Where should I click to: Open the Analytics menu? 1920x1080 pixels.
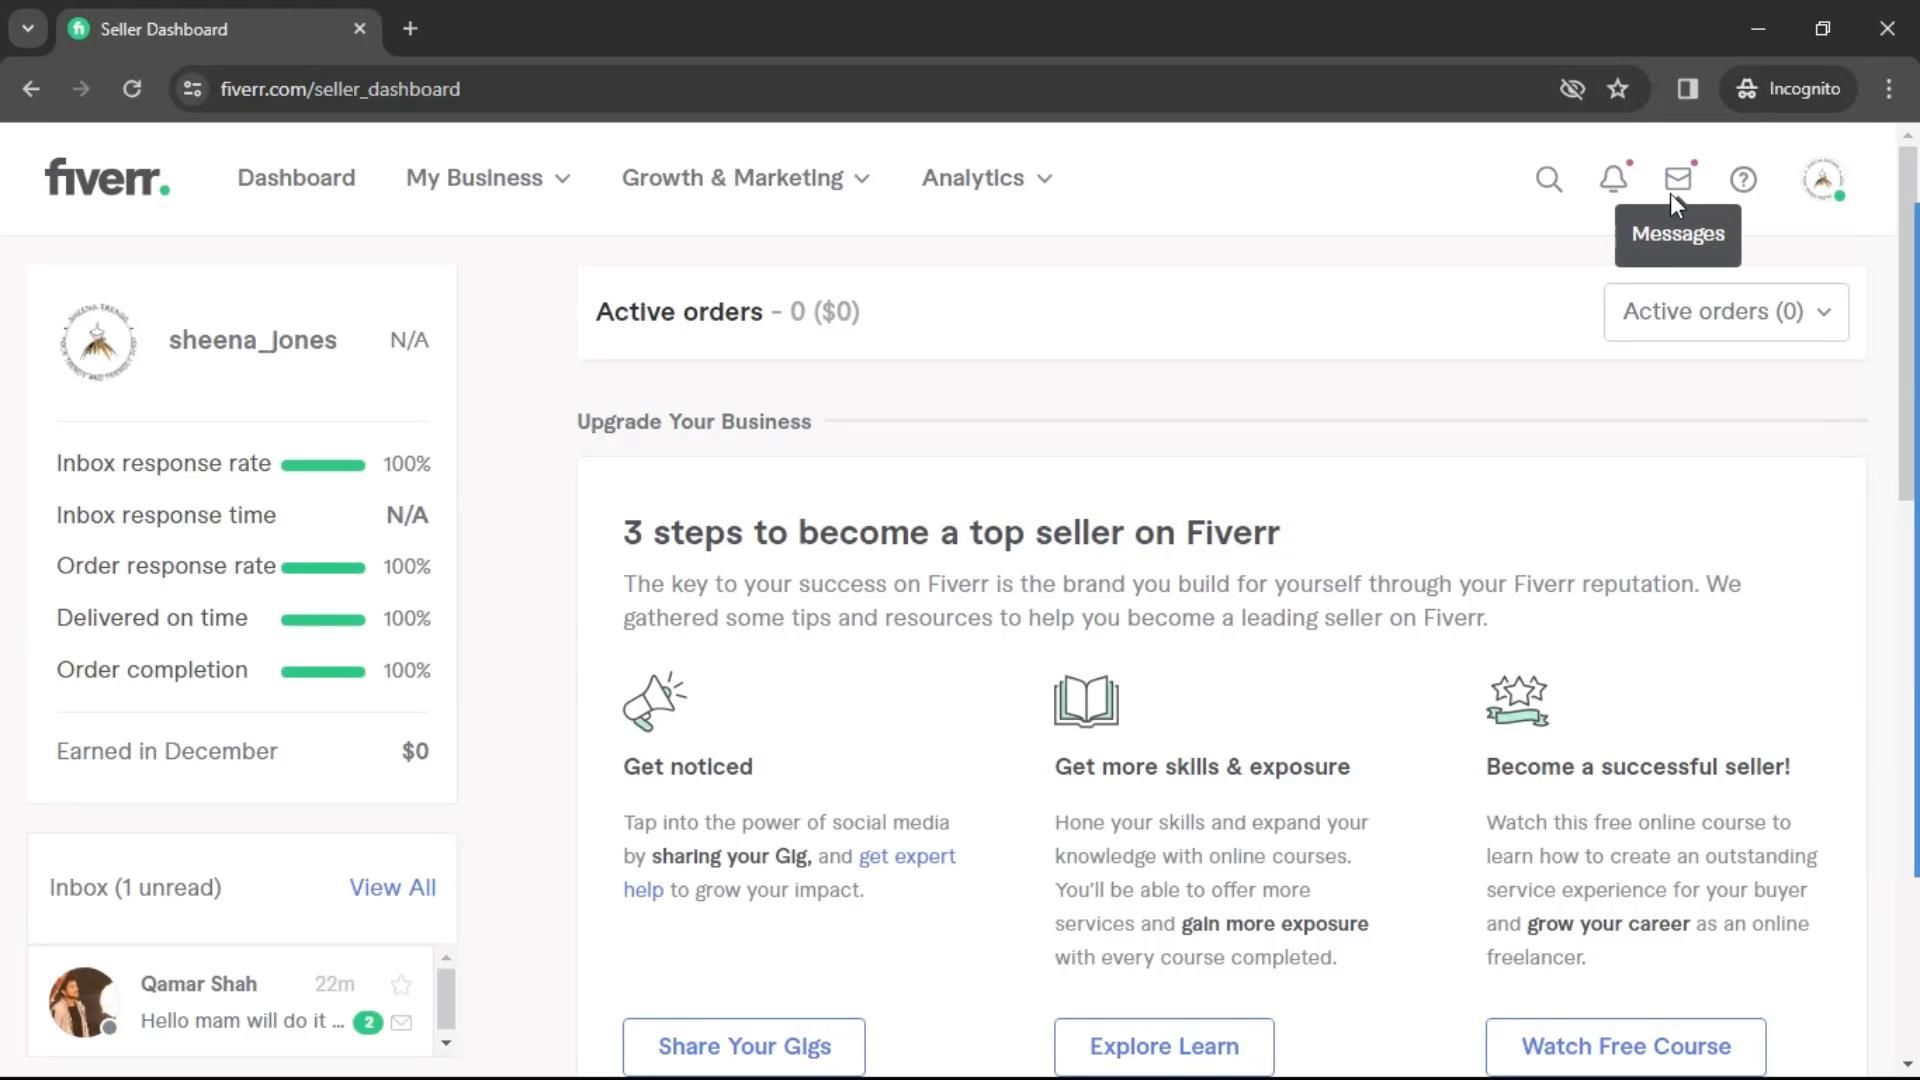click(986, 178)
